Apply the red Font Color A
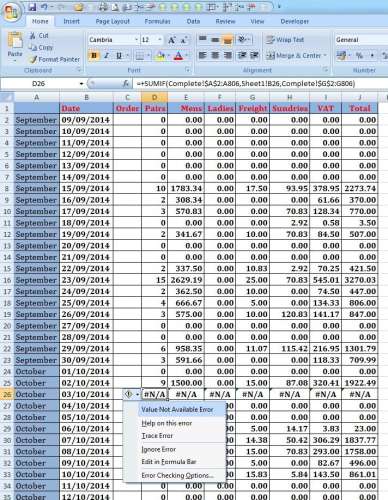The width and height of the screenshot is (388, 500). pos(178,56)
